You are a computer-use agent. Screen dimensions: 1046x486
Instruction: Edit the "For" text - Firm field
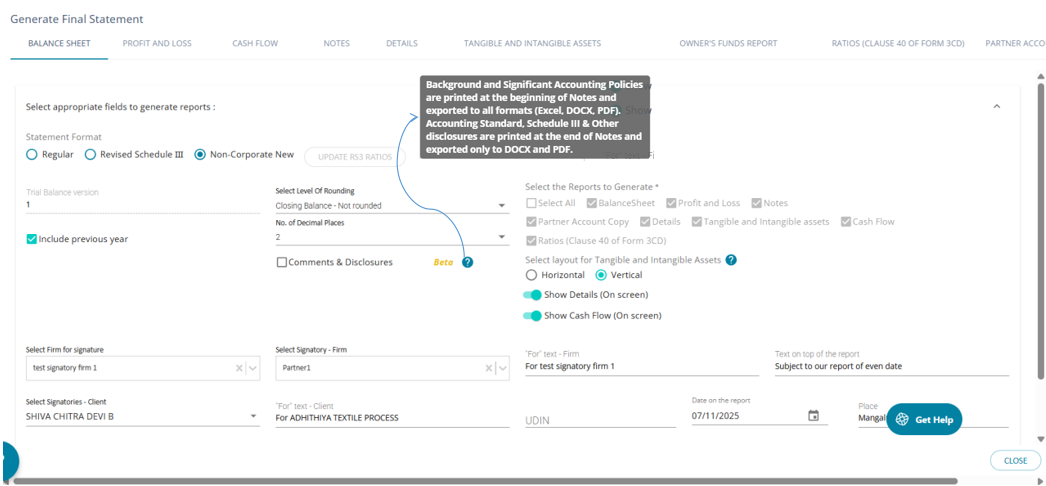(642, 366)
